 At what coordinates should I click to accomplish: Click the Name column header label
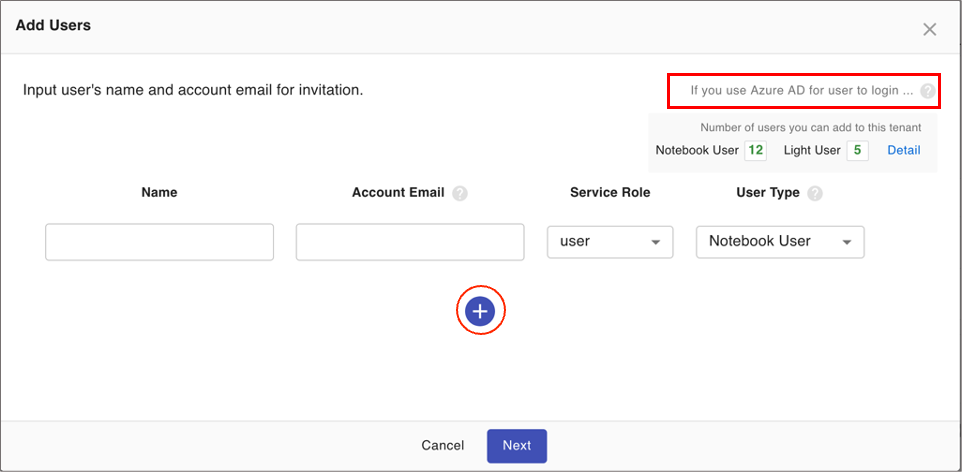point(159,192)
